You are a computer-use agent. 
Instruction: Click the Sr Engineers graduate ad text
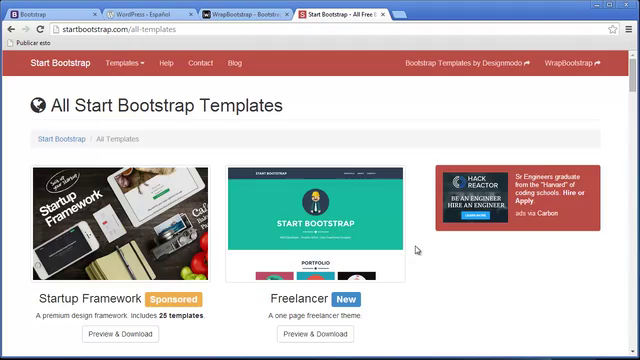[x=549, y=189]
